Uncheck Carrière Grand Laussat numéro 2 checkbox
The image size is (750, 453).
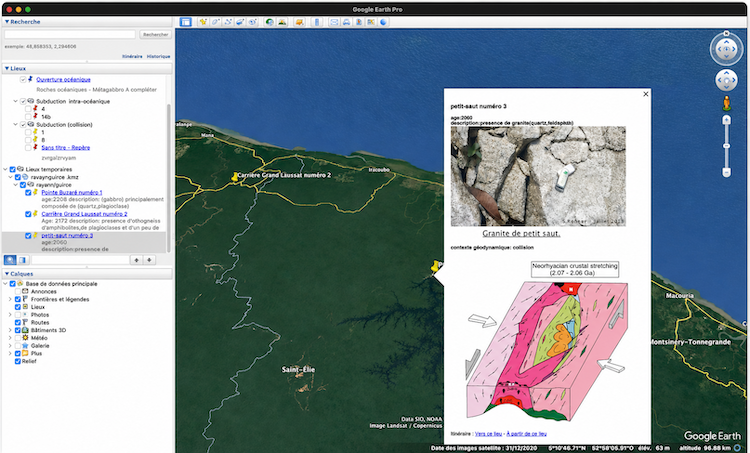coord(28,214)
